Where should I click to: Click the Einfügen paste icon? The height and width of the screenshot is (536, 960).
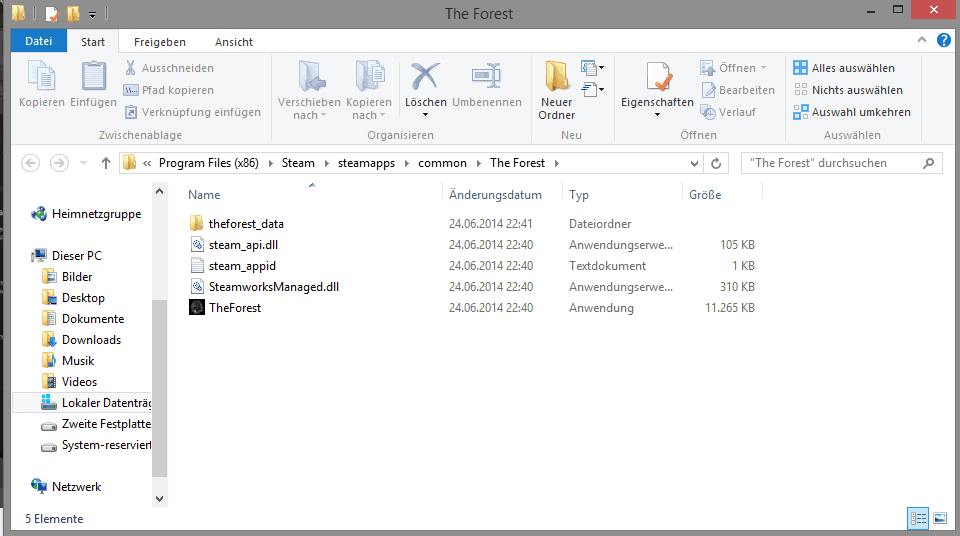tap(93, 78)
